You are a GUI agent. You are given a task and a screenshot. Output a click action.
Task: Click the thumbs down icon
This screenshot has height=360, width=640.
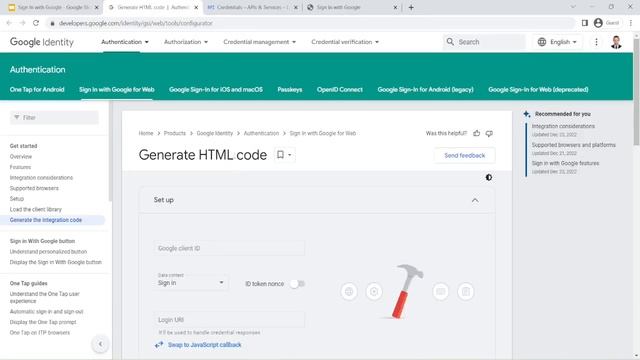[489, 133]
